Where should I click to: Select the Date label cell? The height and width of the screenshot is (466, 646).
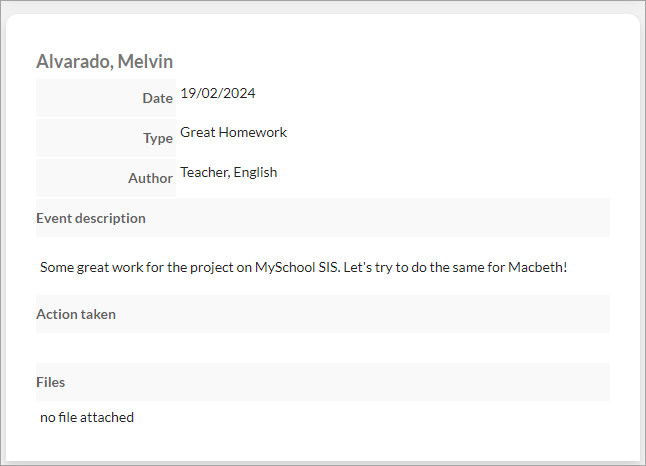tap(106, 98)
